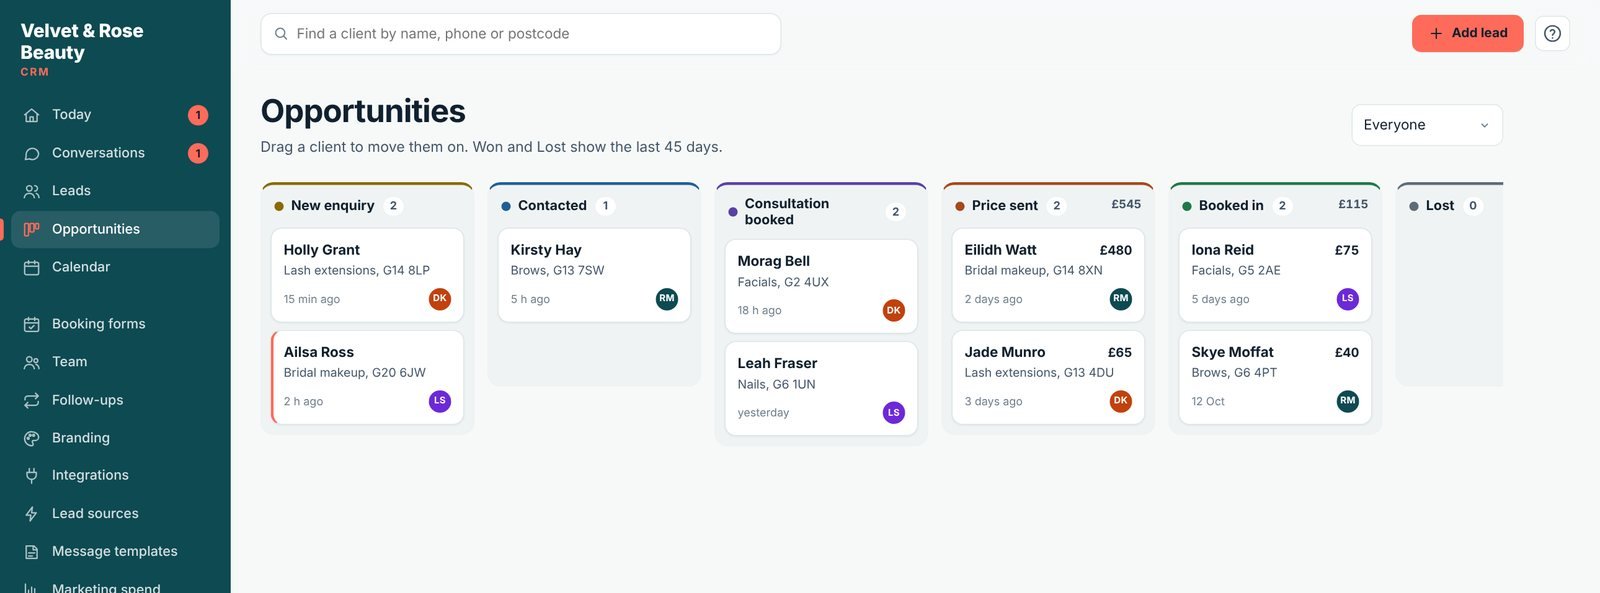Click the Lead sources lightning icon
Image resolution: width=1600 pixels, height=593 pixels.
(x=32, y=513)
